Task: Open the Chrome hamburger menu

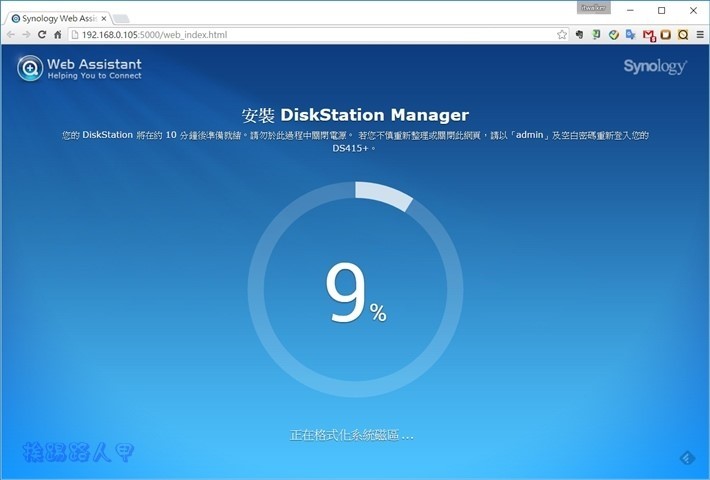Action: point(699,34)
